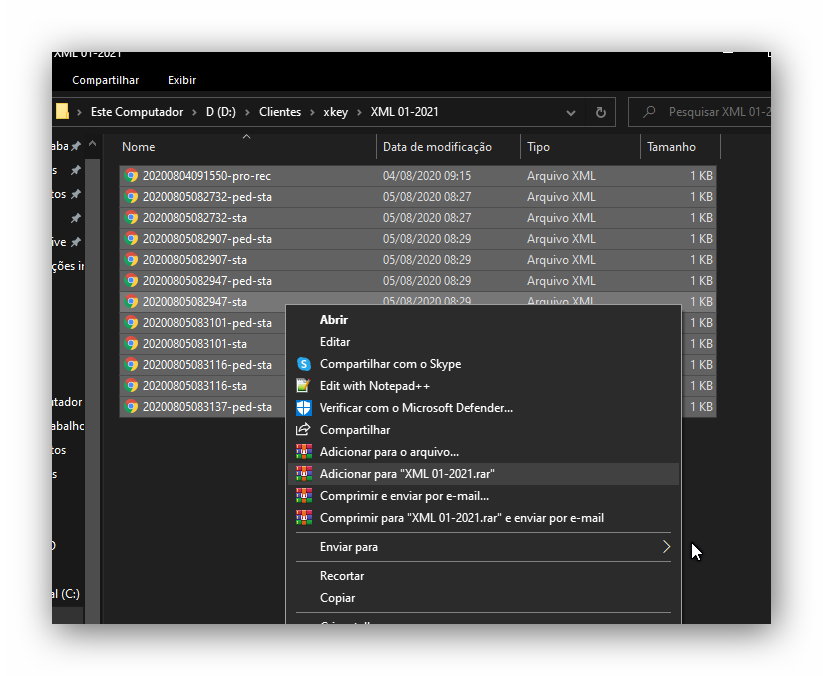Go to 'Este Computador' in breadcrumb
The image size is (823, 676).
[x=137, y=112]
